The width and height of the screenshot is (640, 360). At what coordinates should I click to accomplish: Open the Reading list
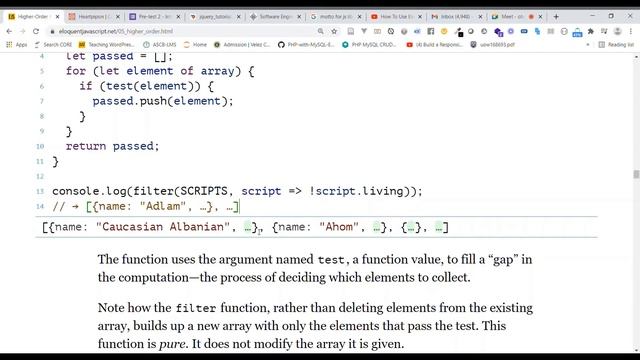pyautogui.click(x=616, y=44)
